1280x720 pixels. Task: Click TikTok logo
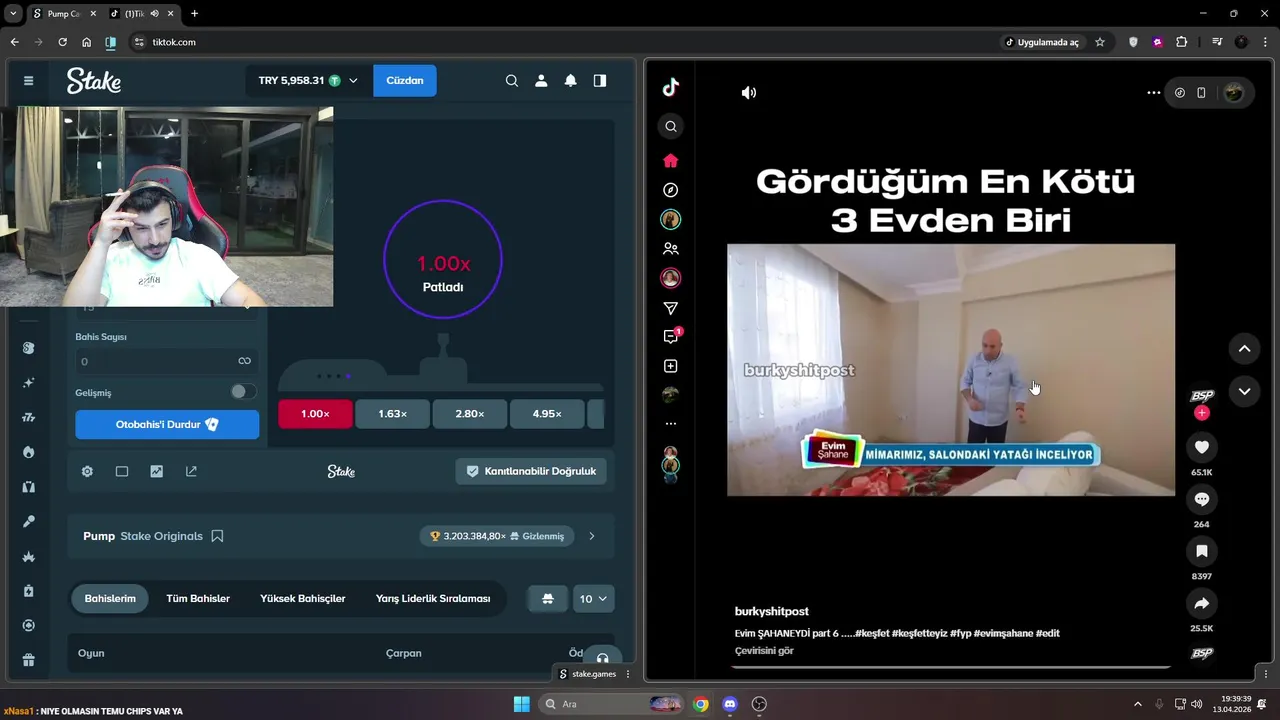(x=671, y=87)
